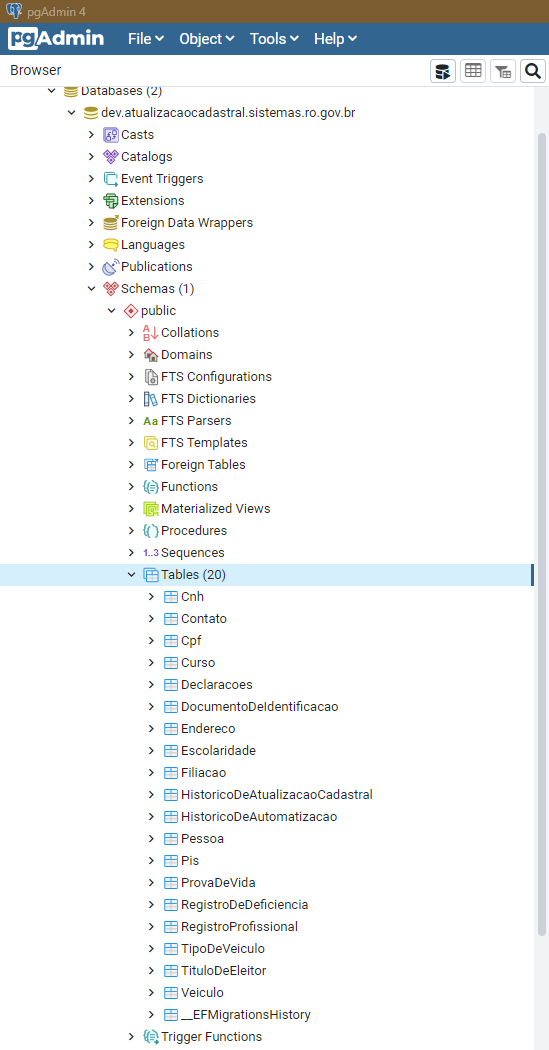
Task: Click the Functions node icon
Action: pos(151,487)
